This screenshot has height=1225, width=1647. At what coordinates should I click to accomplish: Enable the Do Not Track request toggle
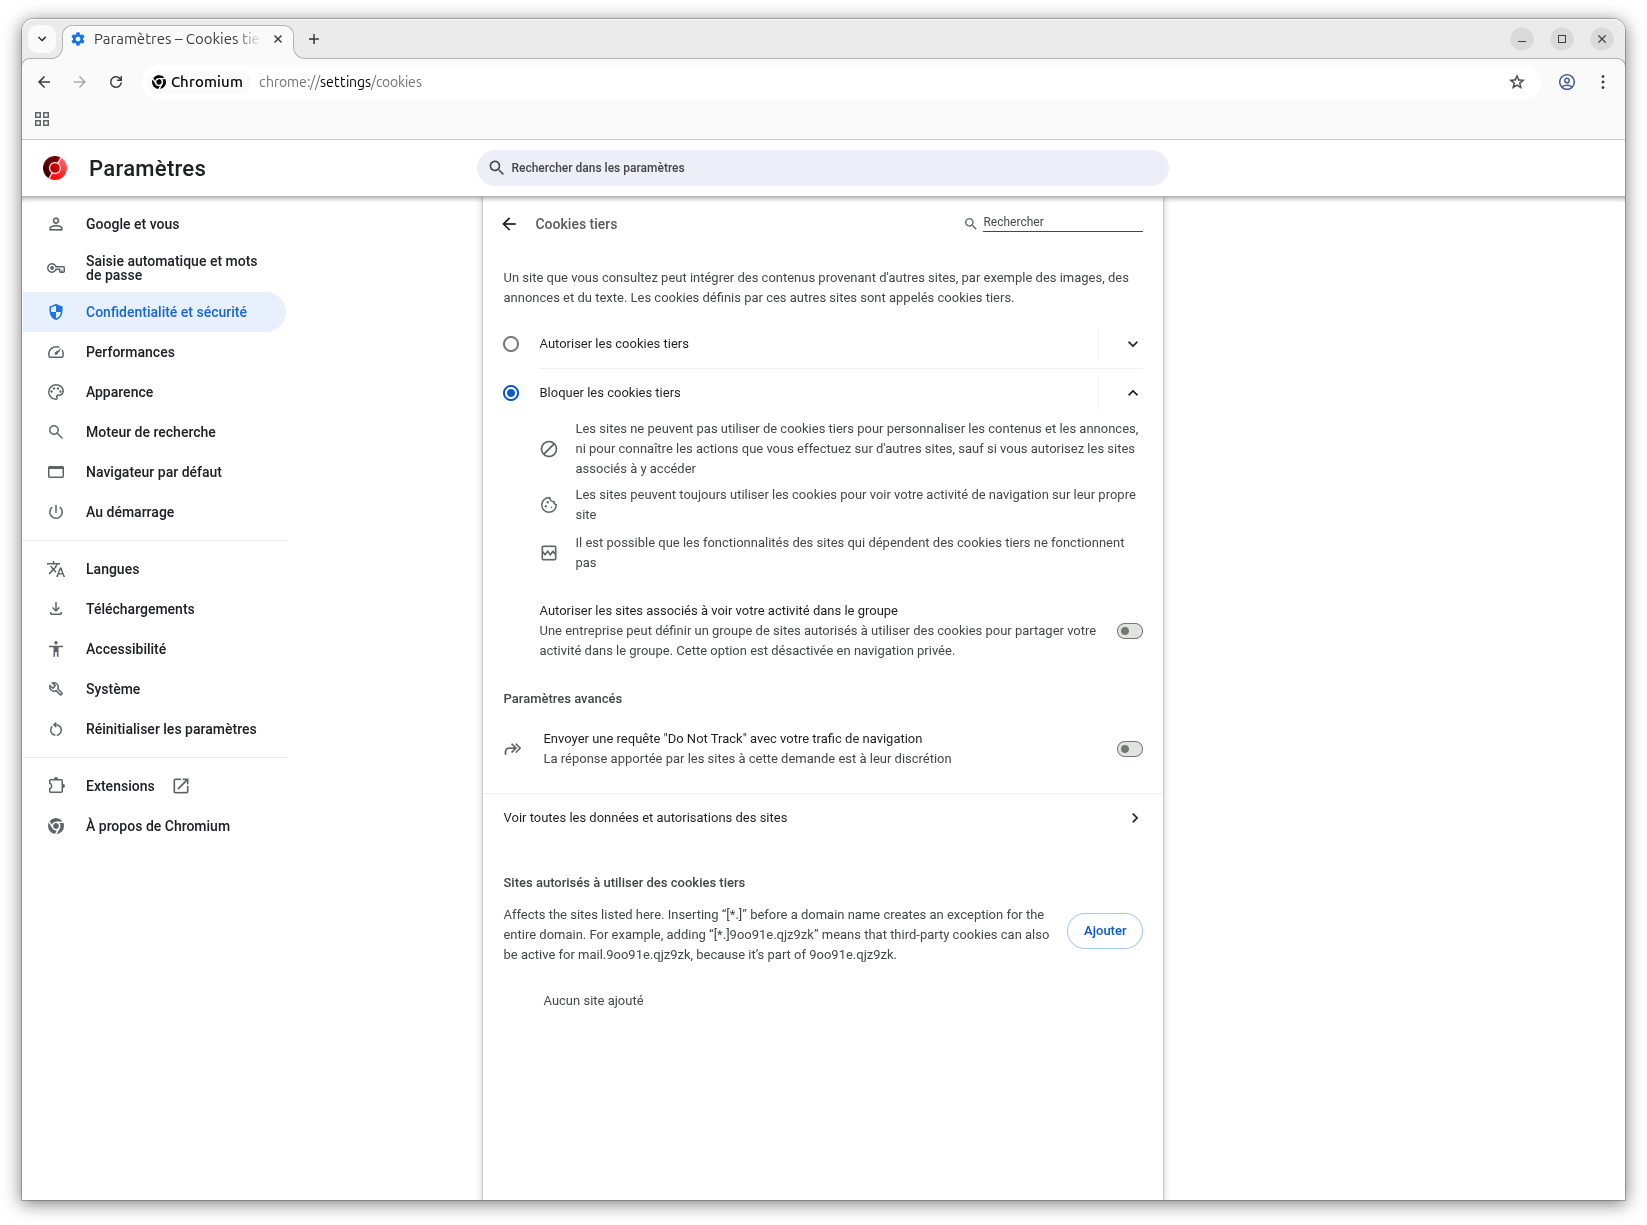tap(1129, 749)
